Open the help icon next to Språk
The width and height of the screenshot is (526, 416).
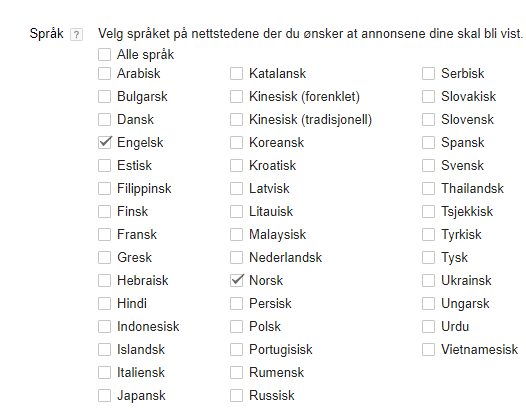(76, 35)
